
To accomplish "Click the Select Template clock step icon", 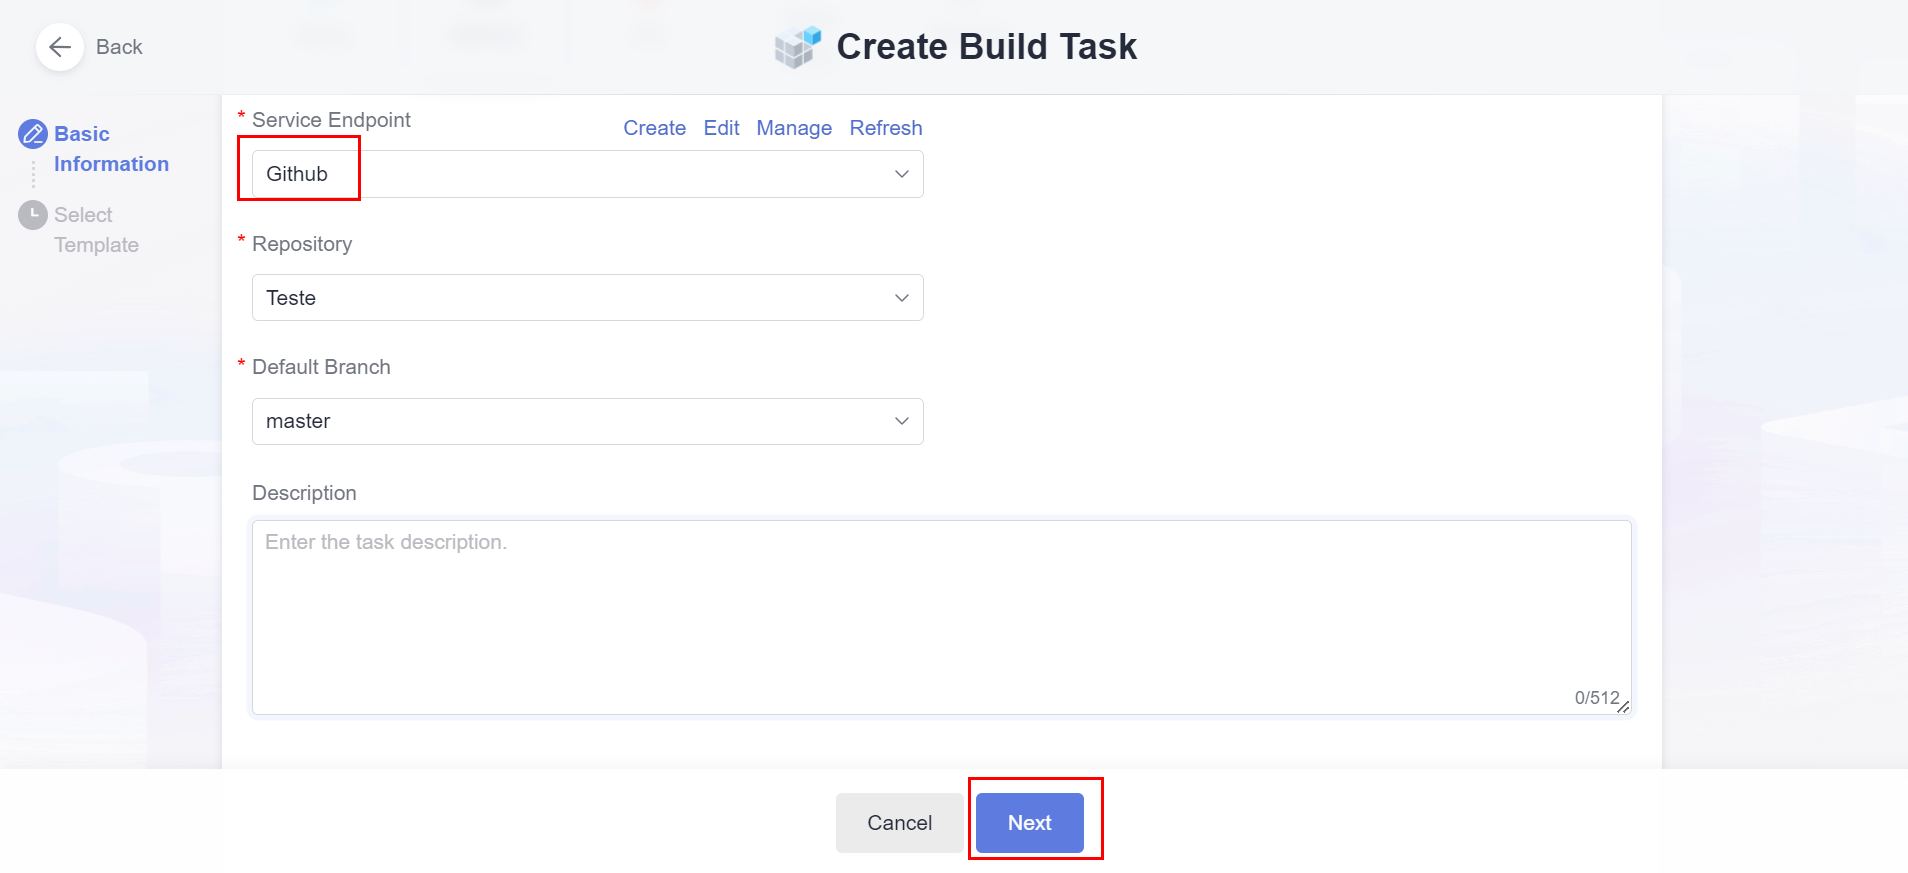I will 33,215.
